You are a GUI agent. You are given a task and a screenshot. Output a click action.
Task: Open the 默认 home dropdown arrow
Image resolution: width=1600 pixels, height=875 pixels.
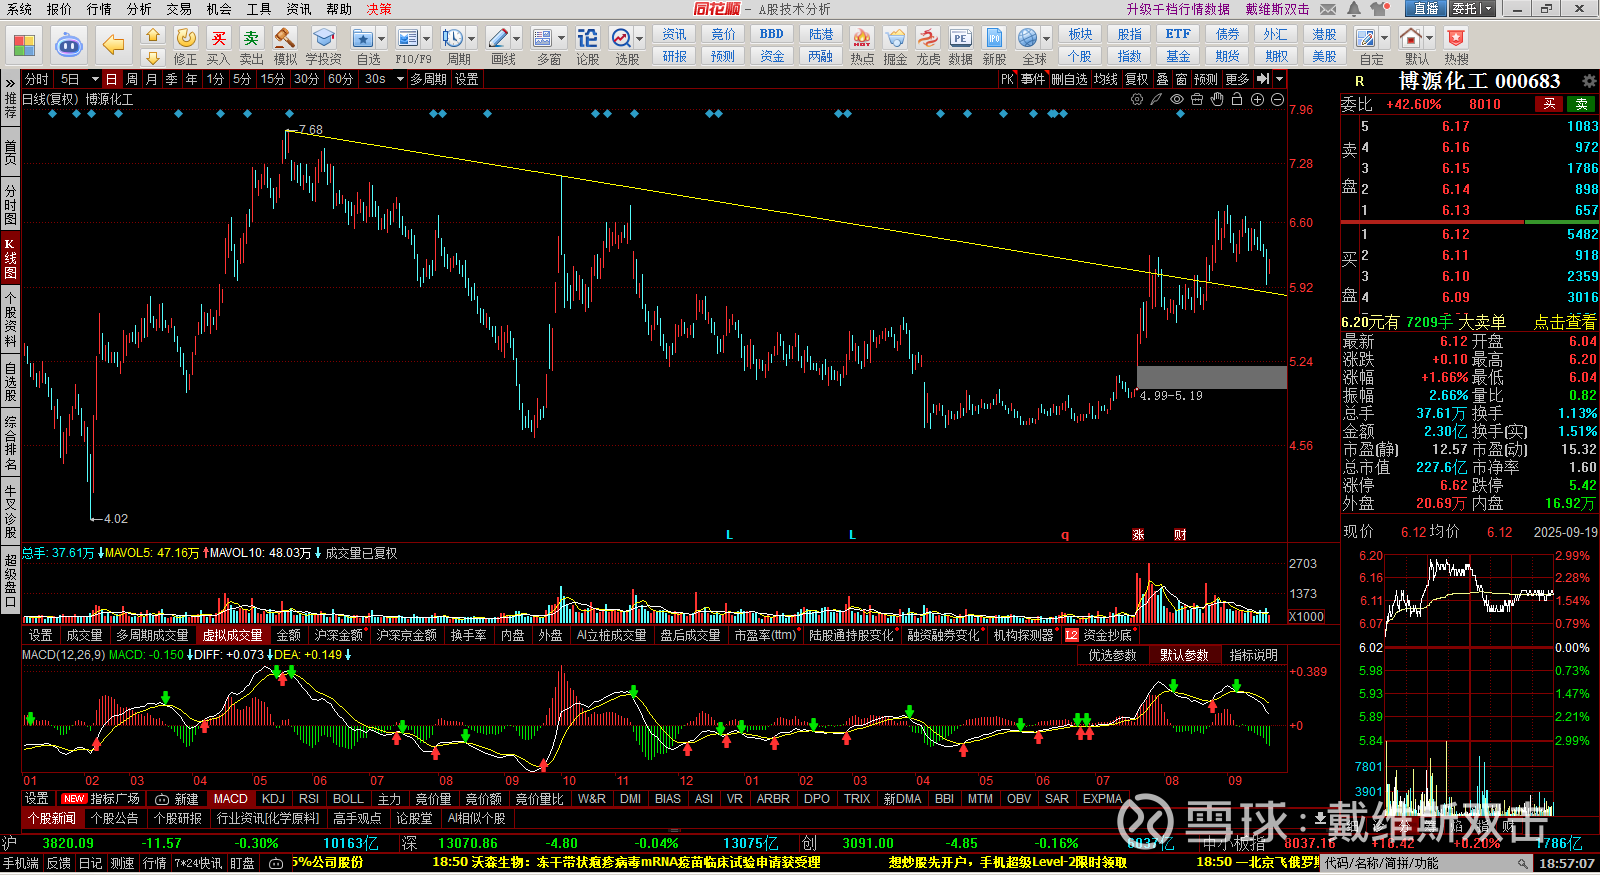1430,39
